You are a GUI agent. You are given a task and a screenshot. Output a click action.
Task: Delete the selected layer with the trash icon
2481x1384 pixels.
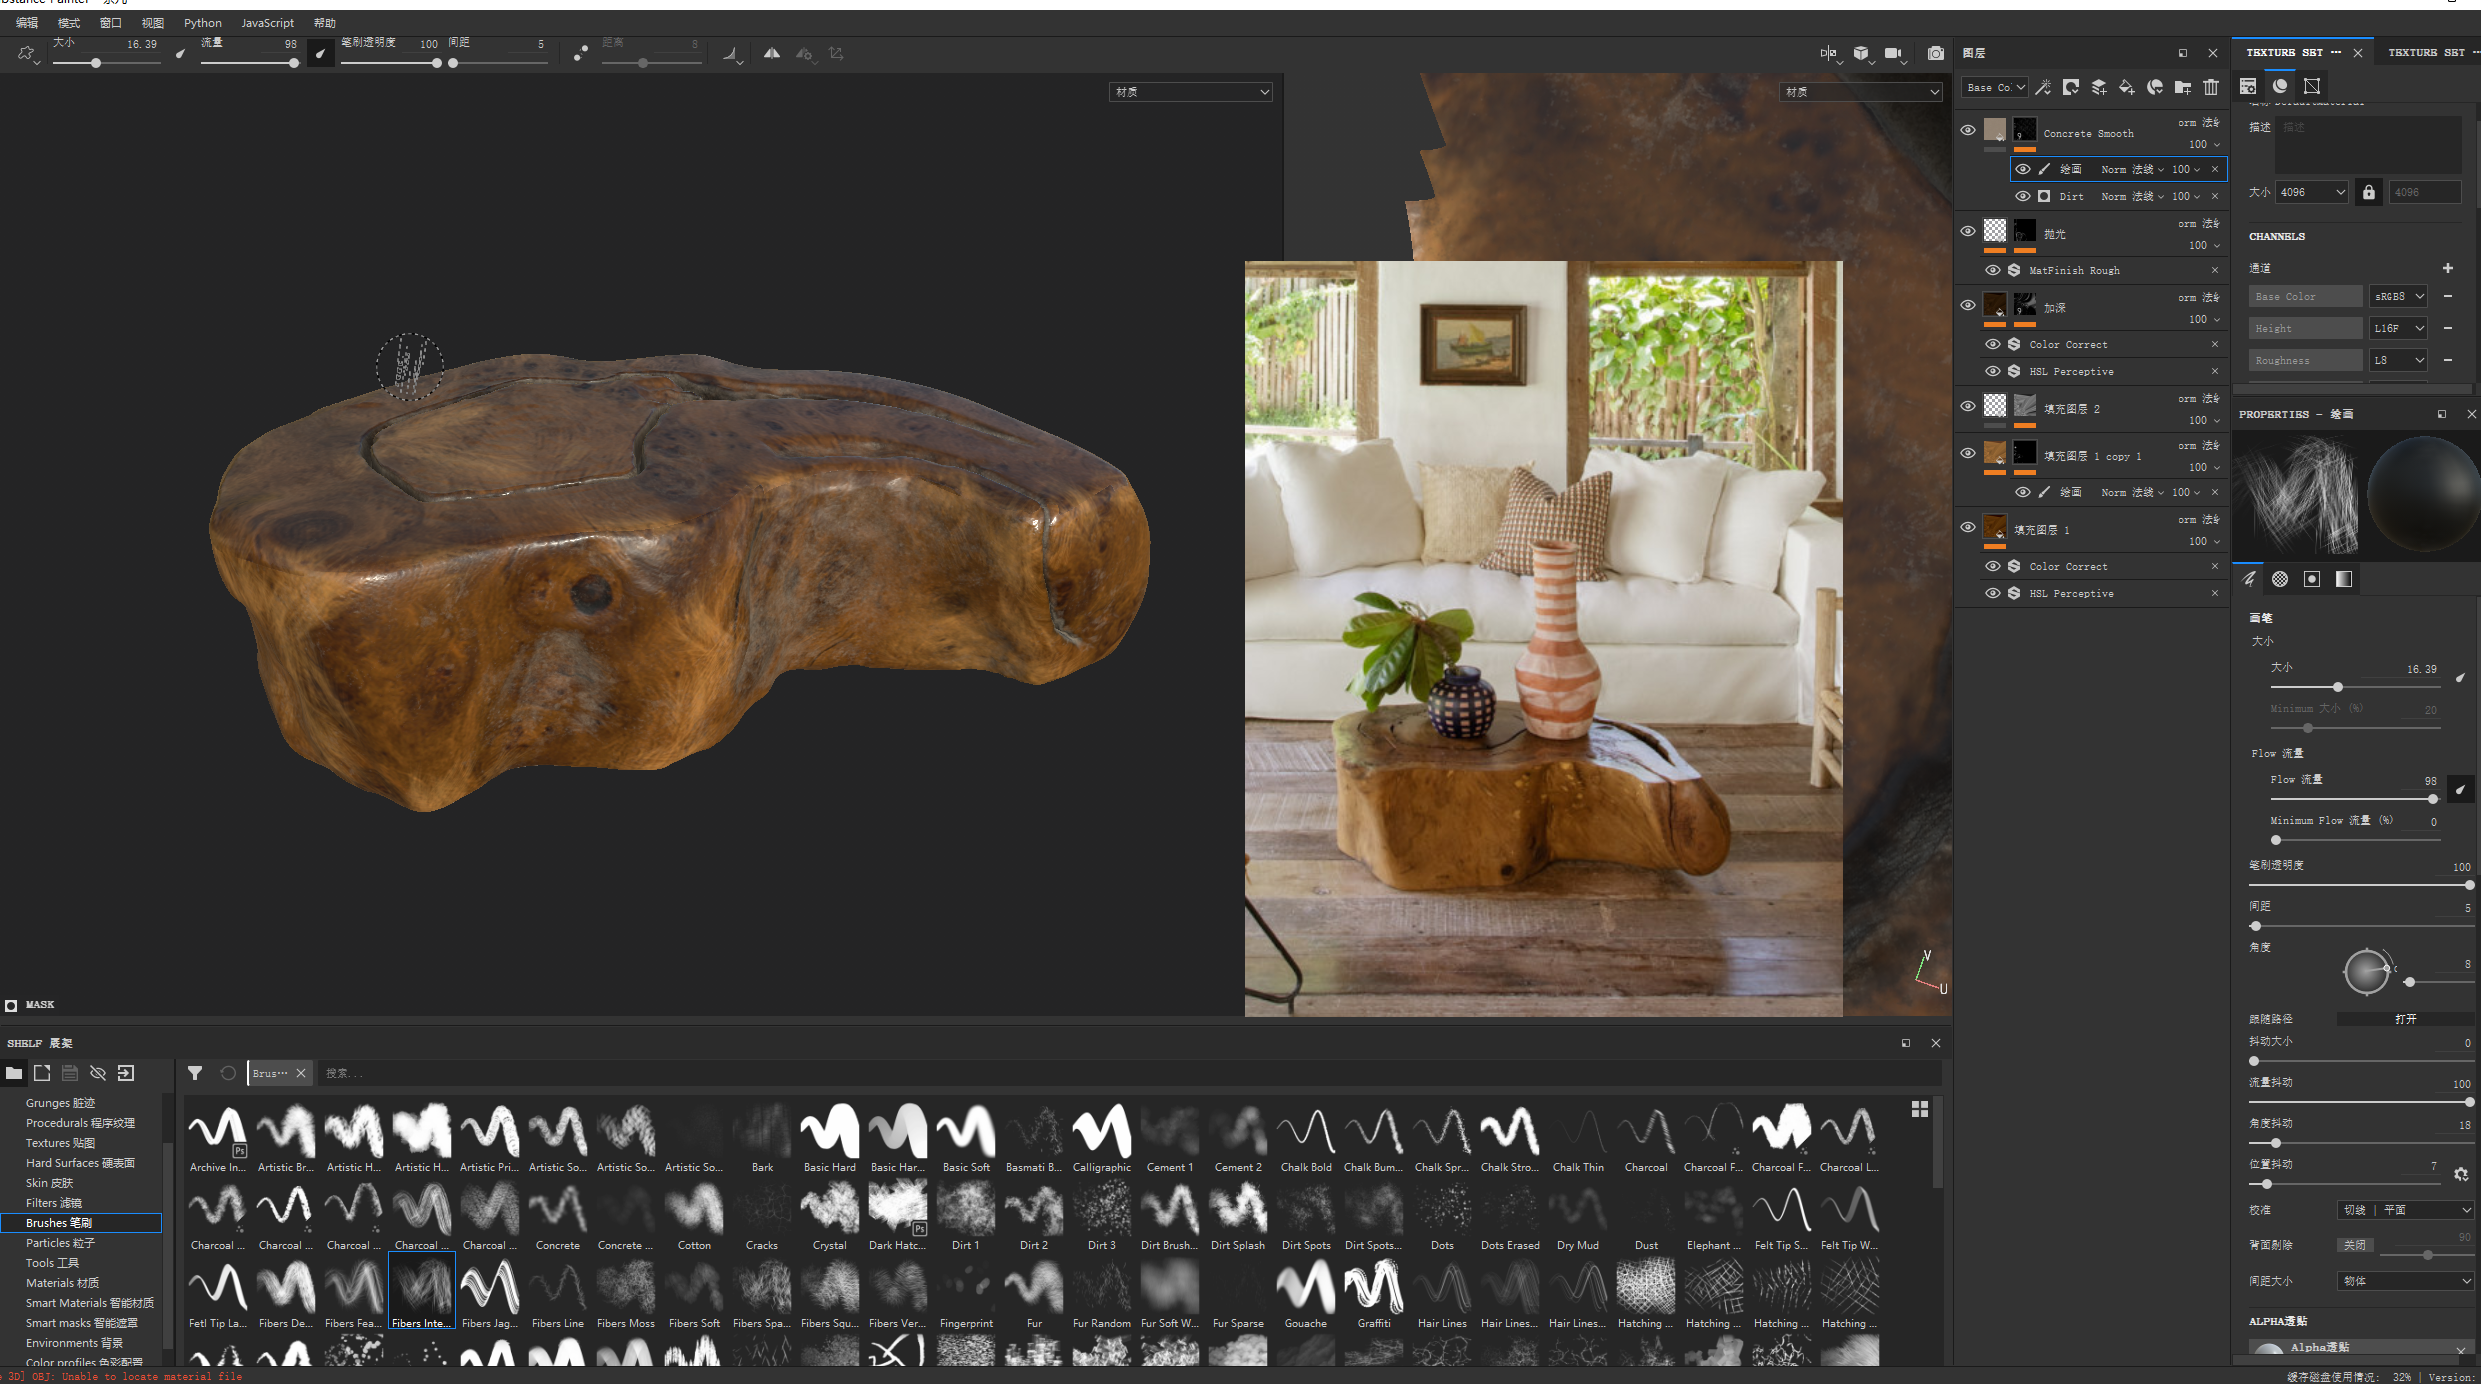pos(2211,87)
